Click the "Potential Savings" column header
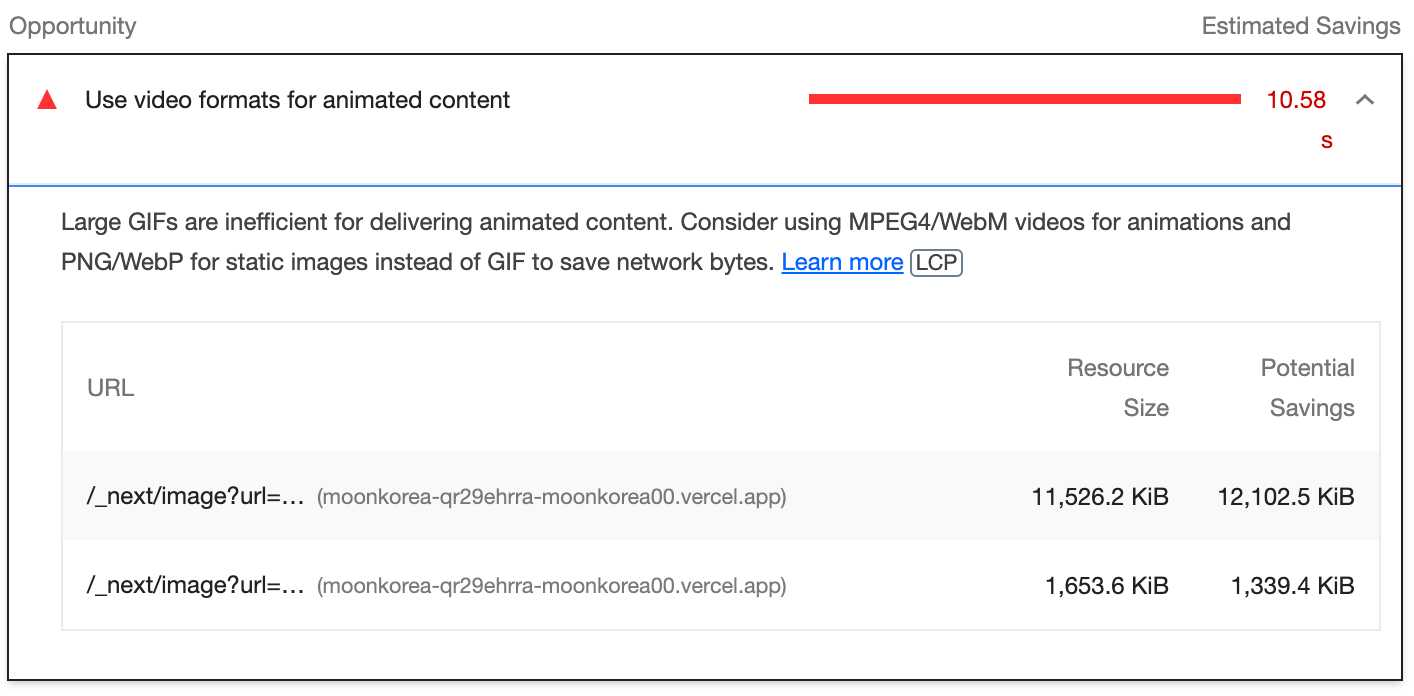Screen dimensions: 1414x696 [1307, 388]
